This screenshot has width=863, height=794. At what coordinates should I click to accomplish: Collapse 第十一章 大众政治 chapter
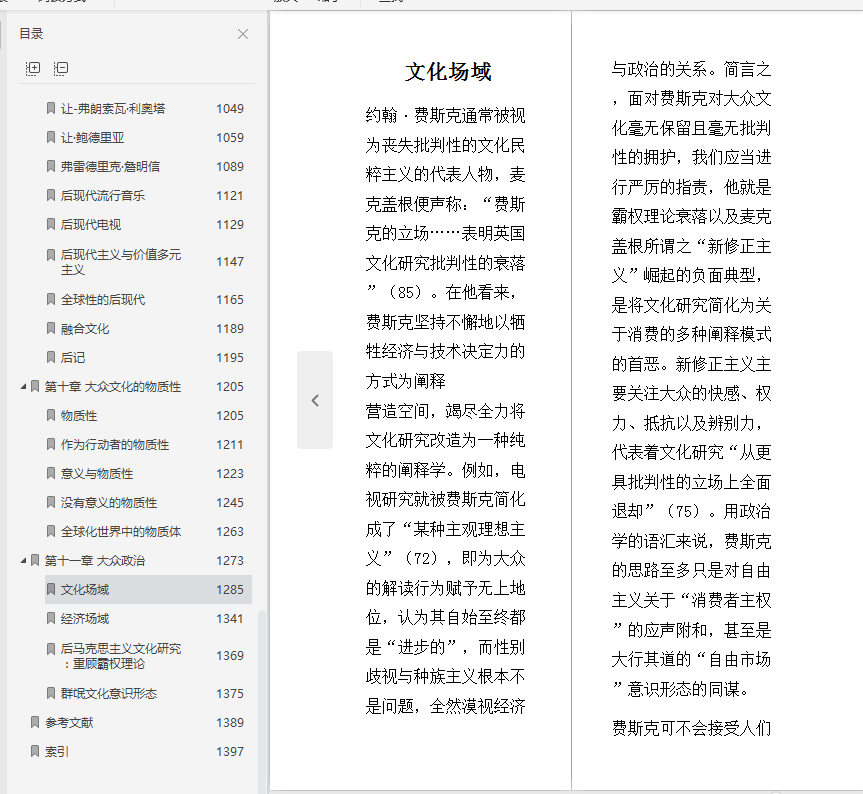coord(23,561)
